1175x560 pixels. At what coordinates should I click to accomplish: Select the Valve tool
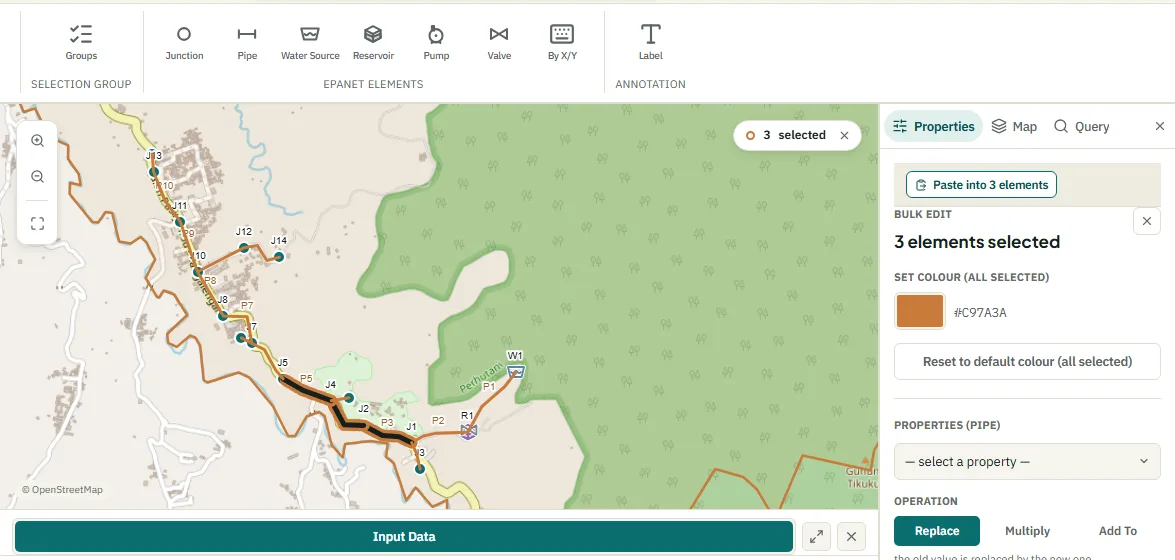pos(499,43)
